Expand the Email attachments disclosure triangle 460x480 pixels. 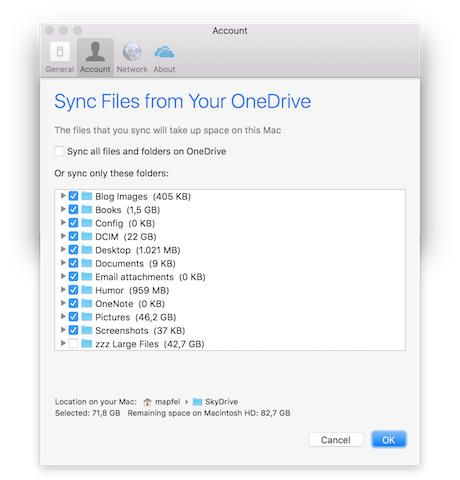(63, 276)
